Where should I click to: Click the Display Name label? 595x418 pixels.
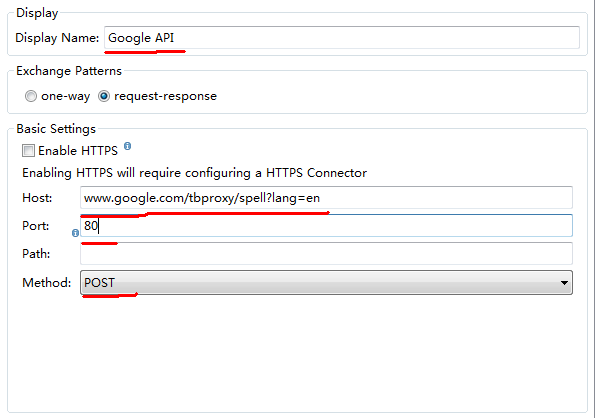tap(57, 38)
